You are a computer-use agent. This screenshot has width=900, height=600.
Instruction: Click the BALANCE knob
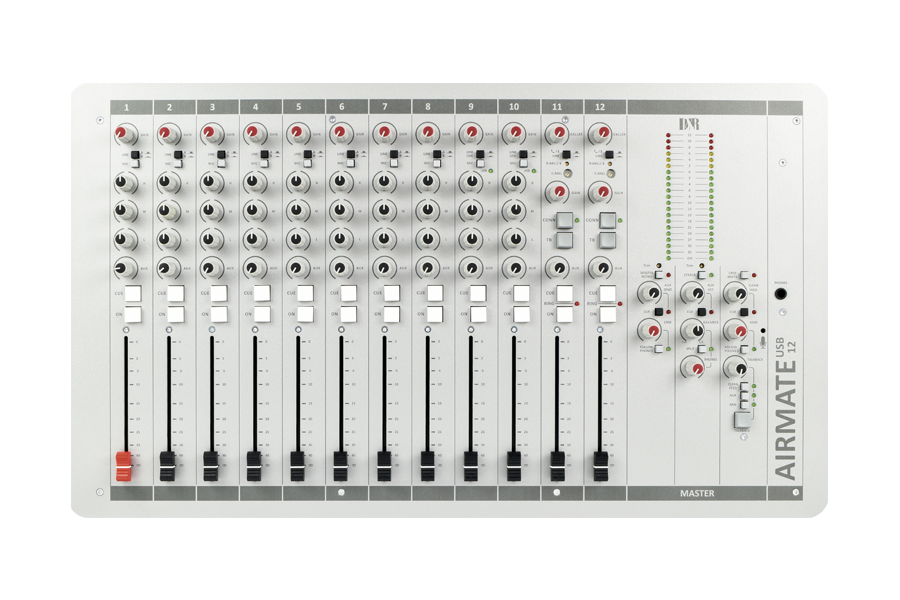696,331
